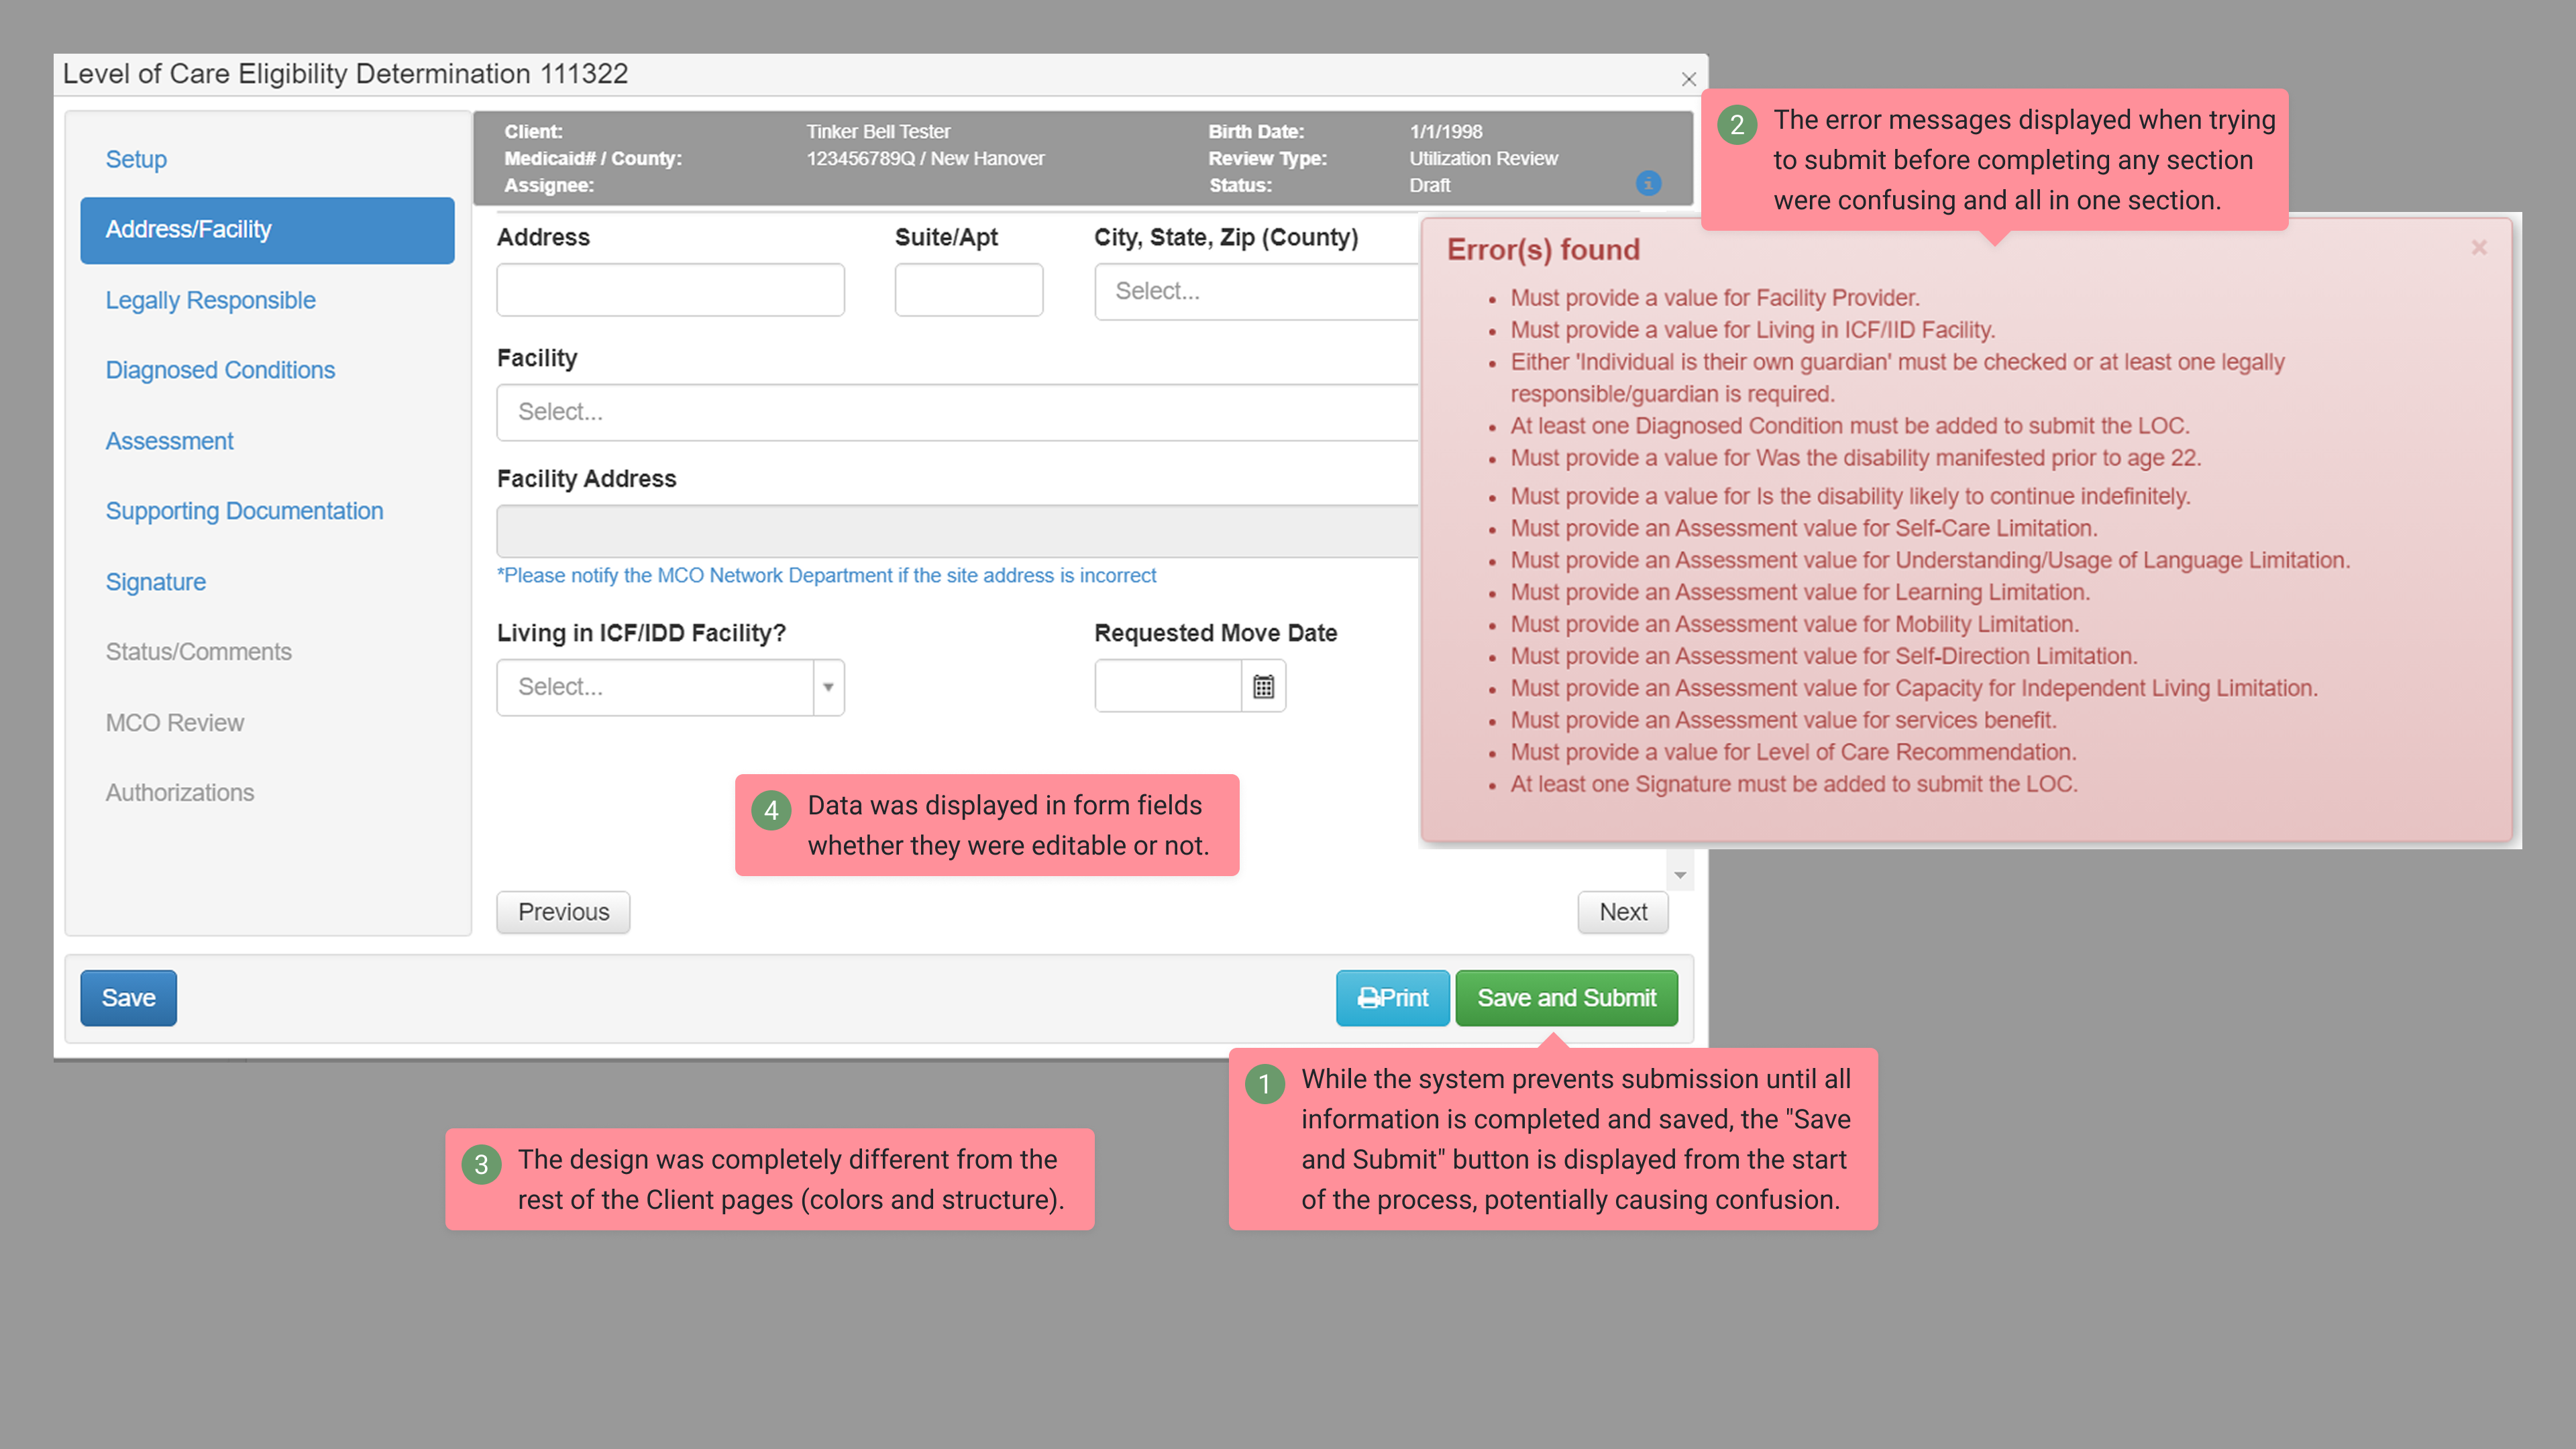Open the City, State, Zip select box

[x=1256, y=291]
